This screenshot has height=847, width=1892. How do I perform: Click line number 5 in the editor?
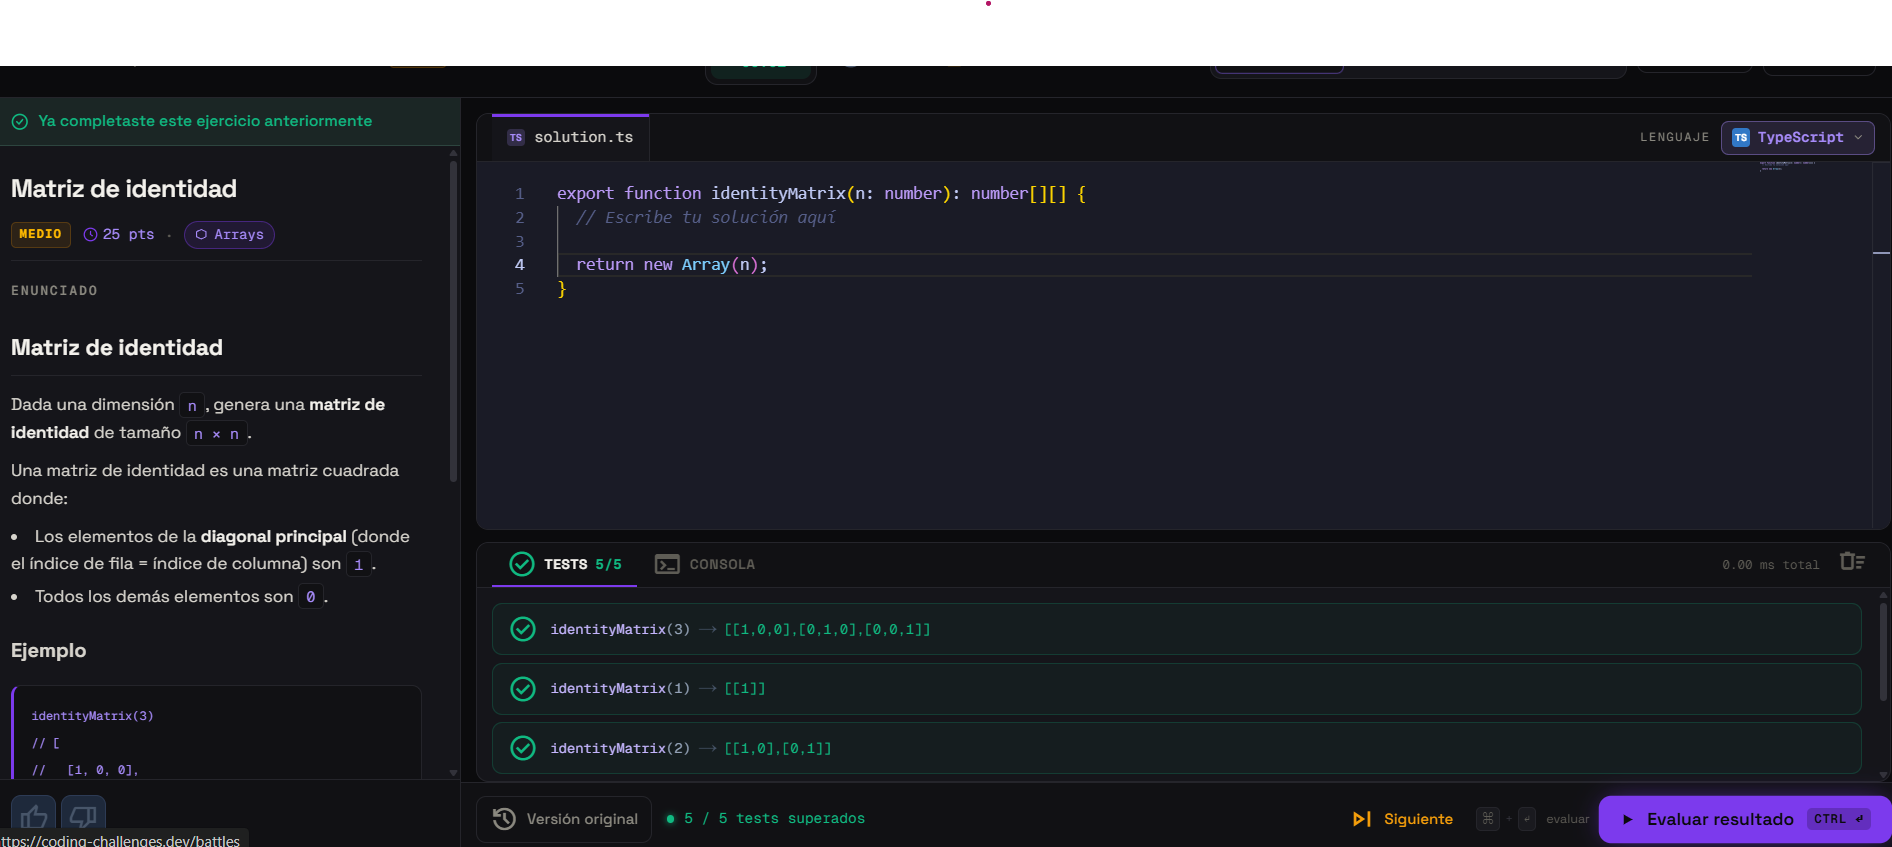pos(520,288)
